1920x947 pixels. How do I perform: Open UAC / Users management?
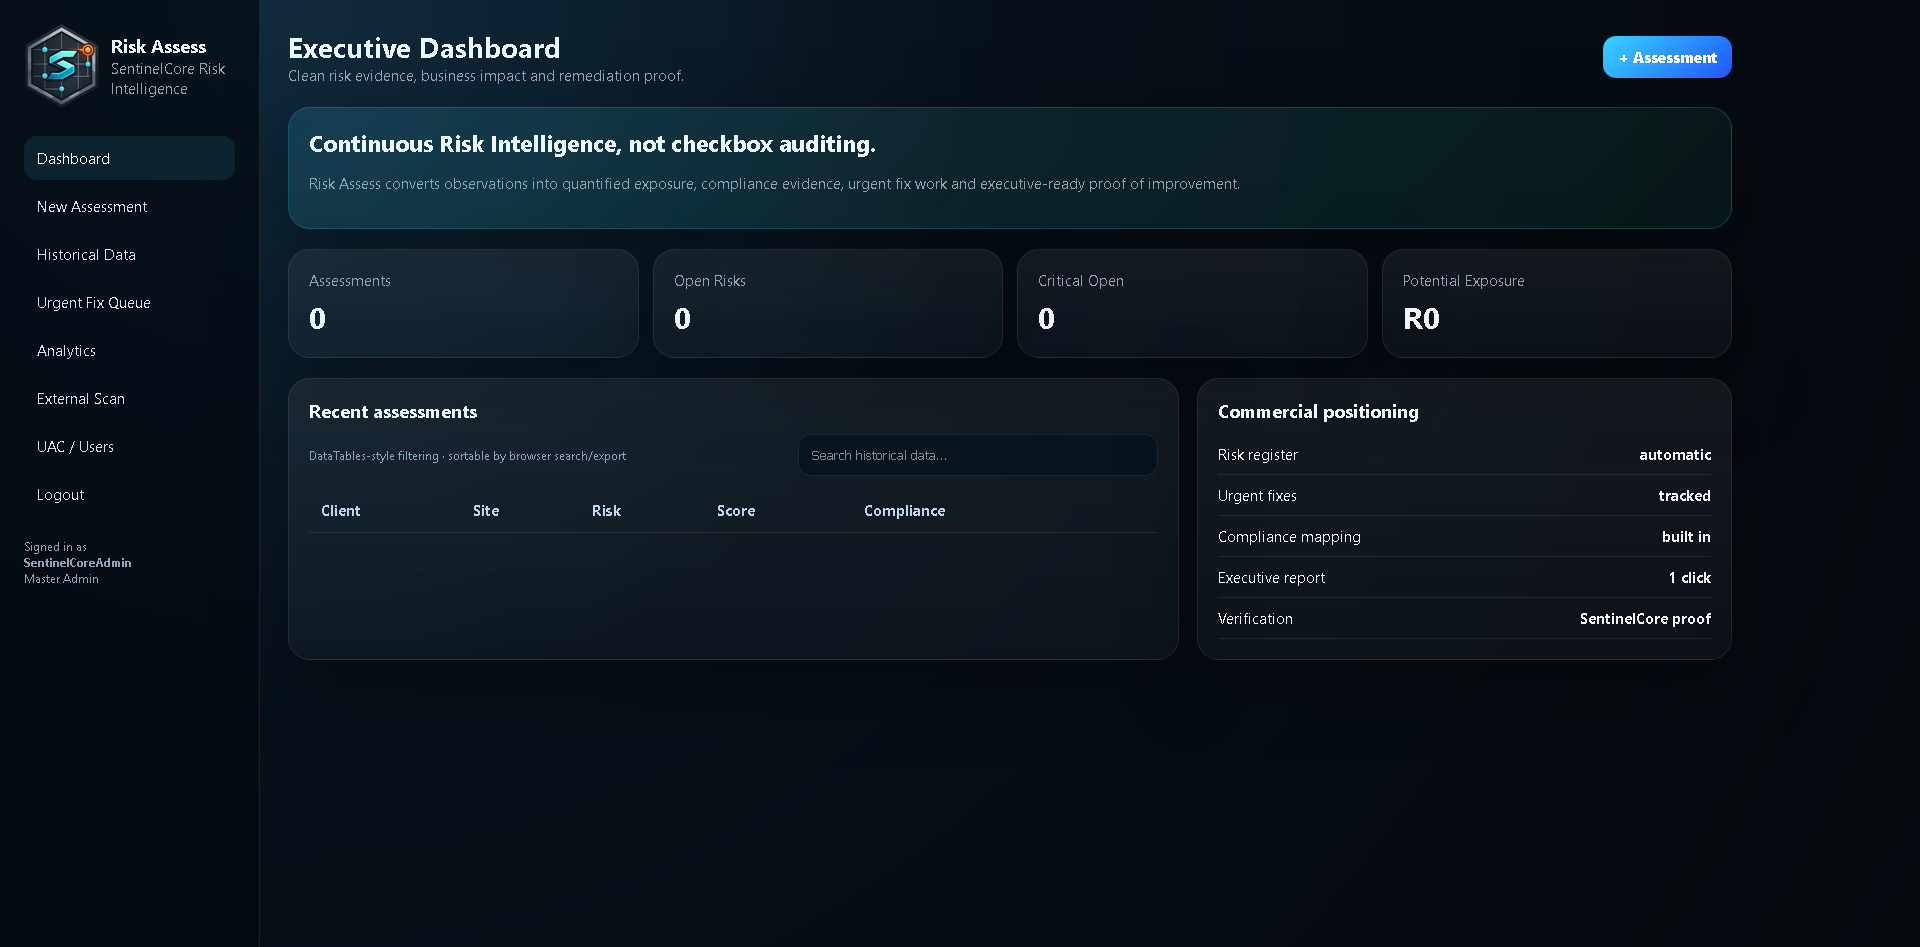tap(129, 447)
